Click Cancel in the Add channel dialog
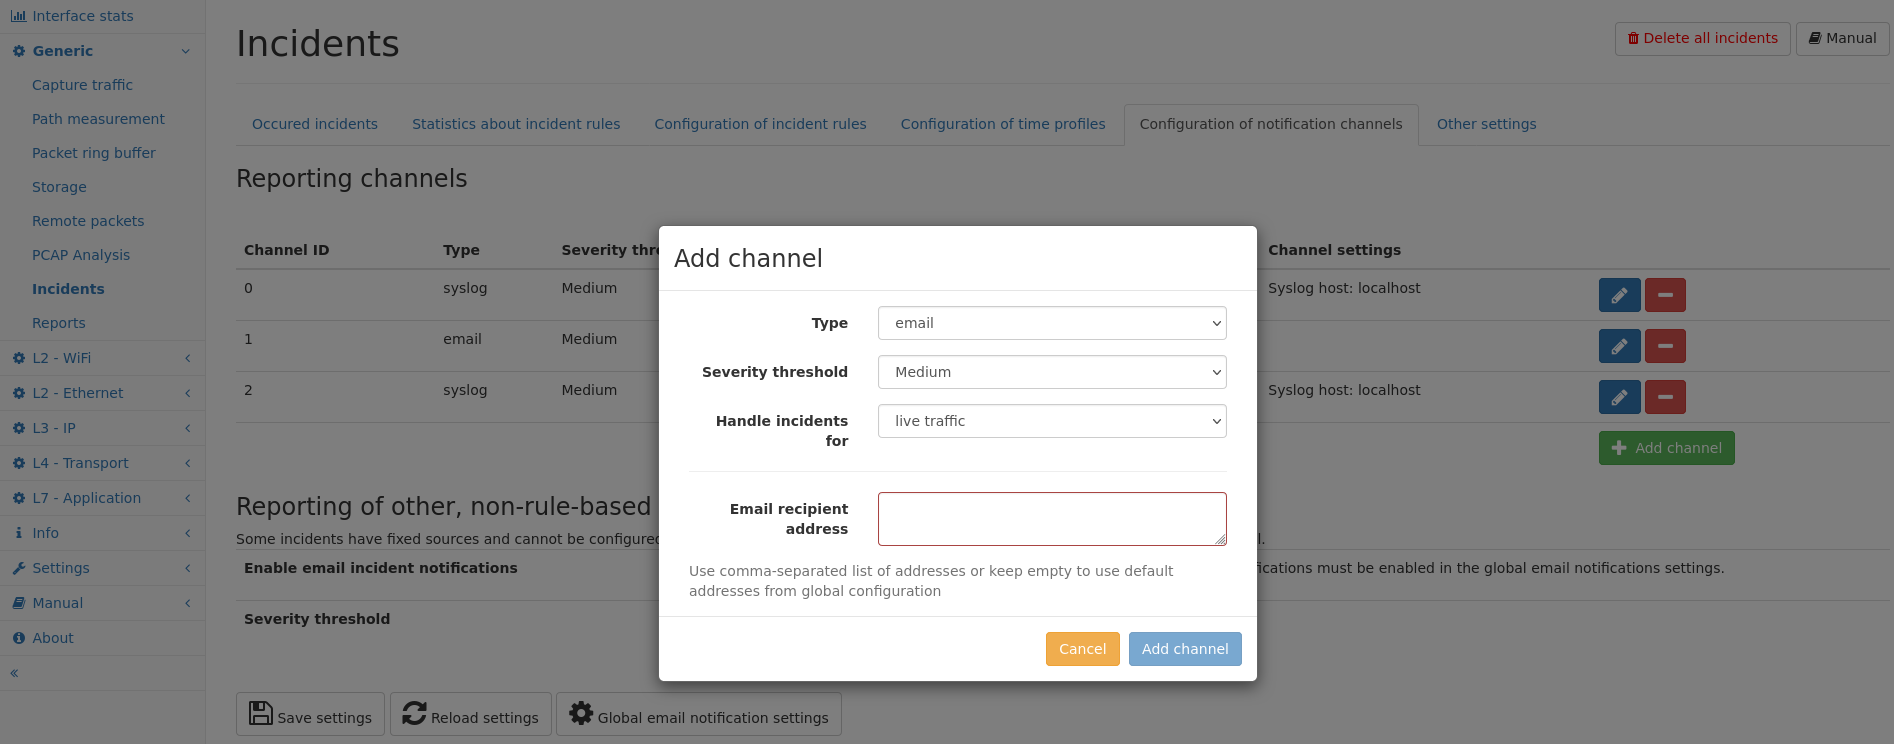 tap(1082, 649)
